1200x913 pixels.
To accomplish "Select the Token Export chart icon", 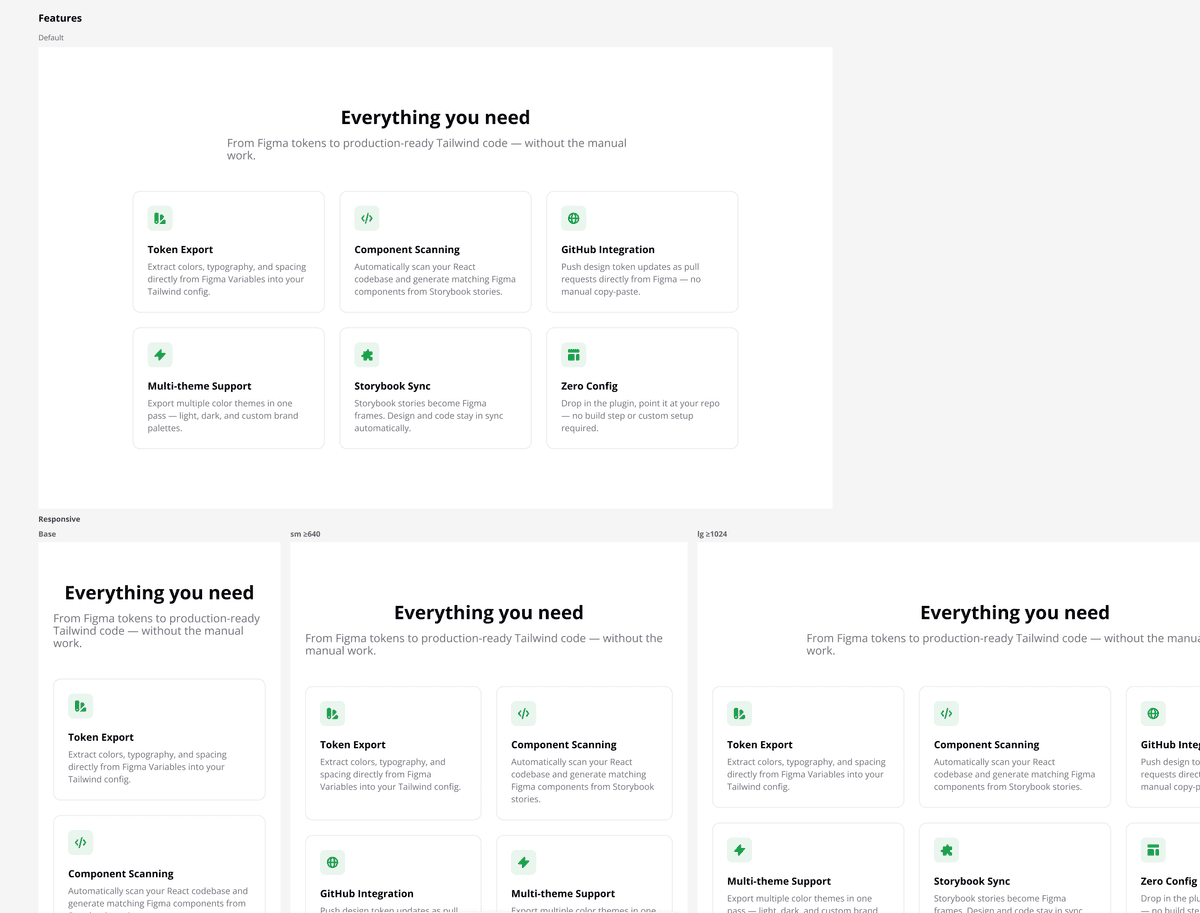I will [x=160, y=218].
